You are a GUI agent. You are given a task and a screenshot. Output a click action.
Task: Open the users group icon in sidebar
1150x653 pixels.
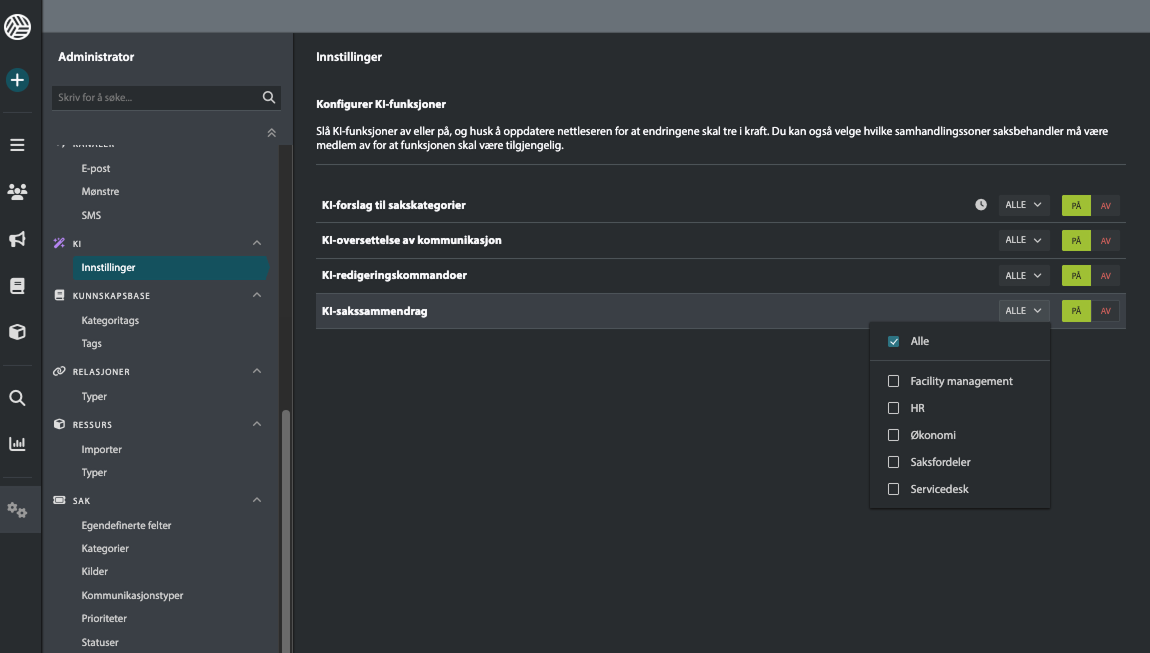click(17, 191)
